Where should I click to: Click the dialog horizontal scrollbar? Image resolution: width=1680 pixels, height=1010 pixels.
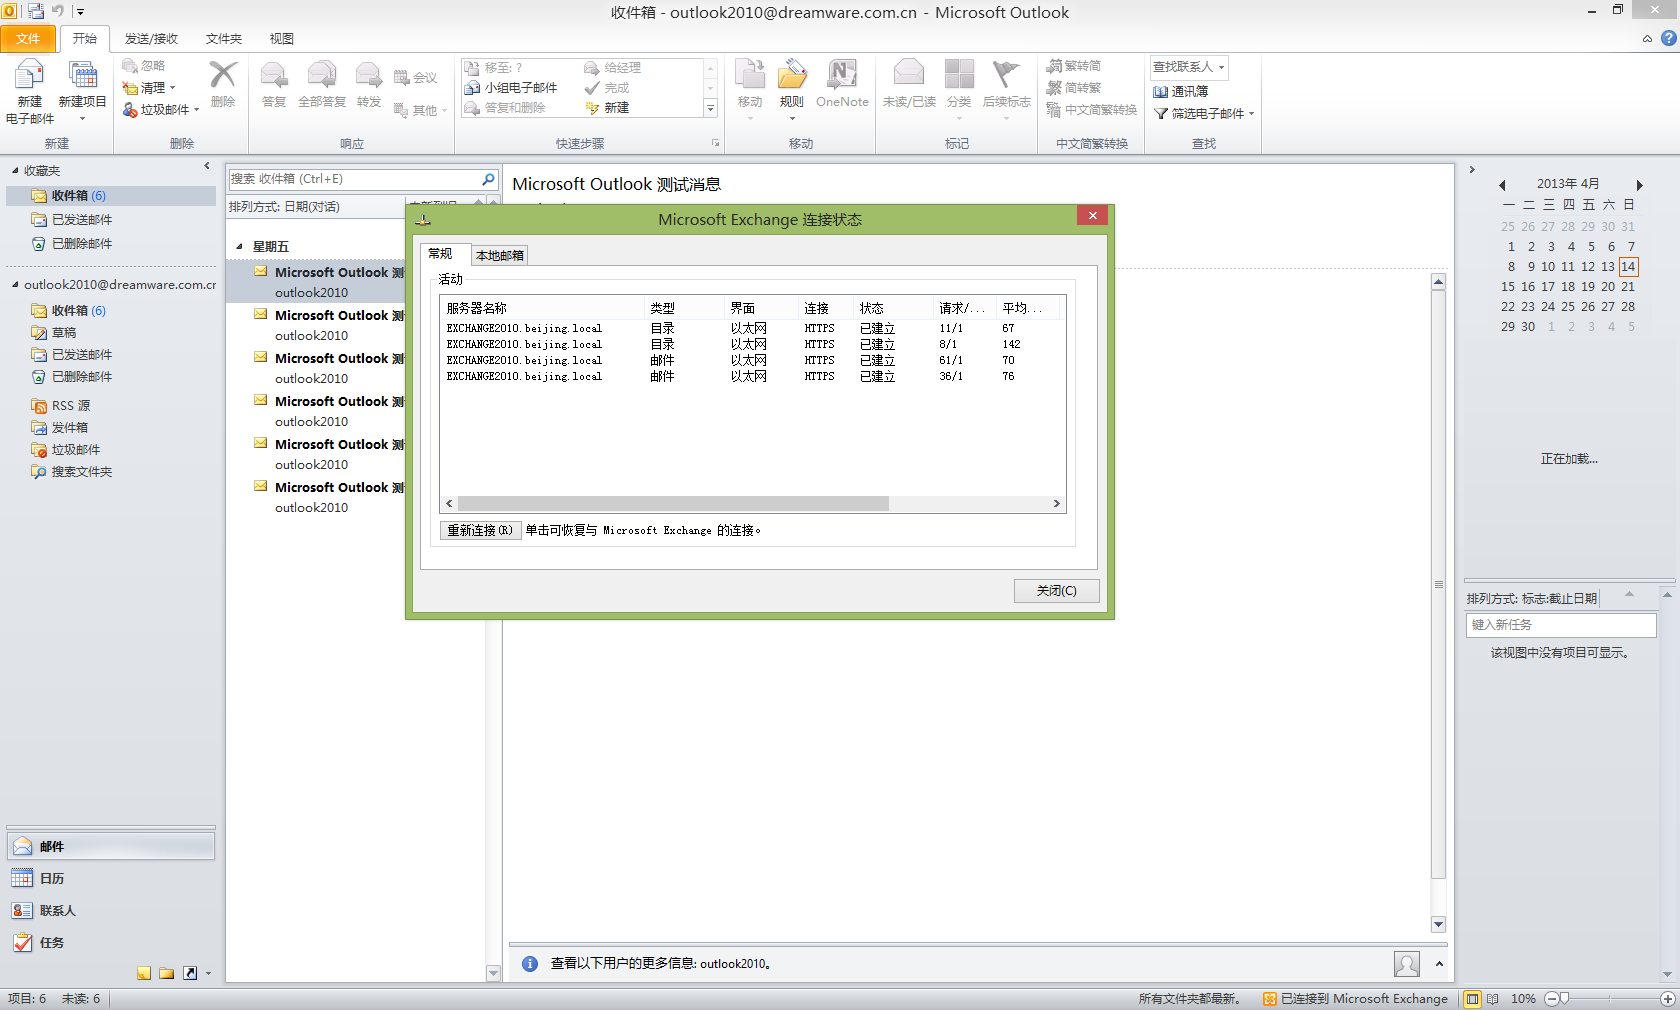pos(674,504)
